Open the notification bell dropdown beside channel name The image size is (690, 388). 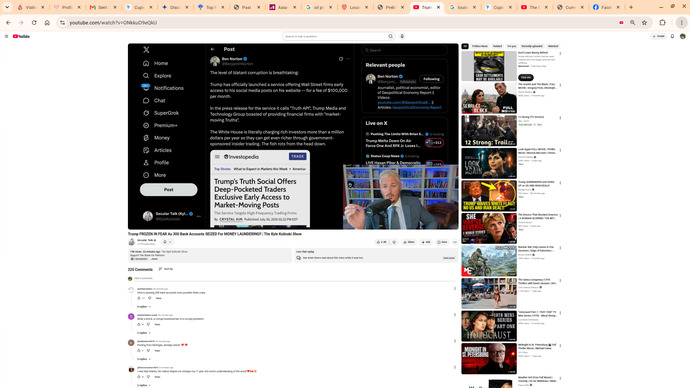click(167, 242)
